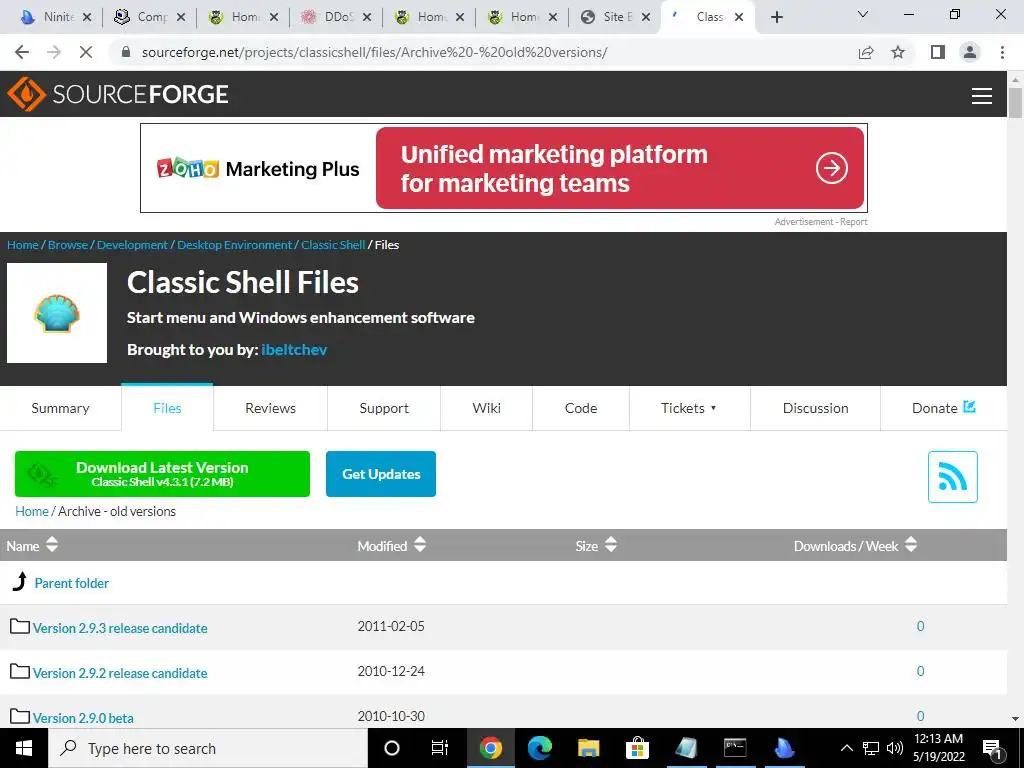Open the tab search chevron
The height and width of the screenshot is (768, 1024).
pos(863,14)
